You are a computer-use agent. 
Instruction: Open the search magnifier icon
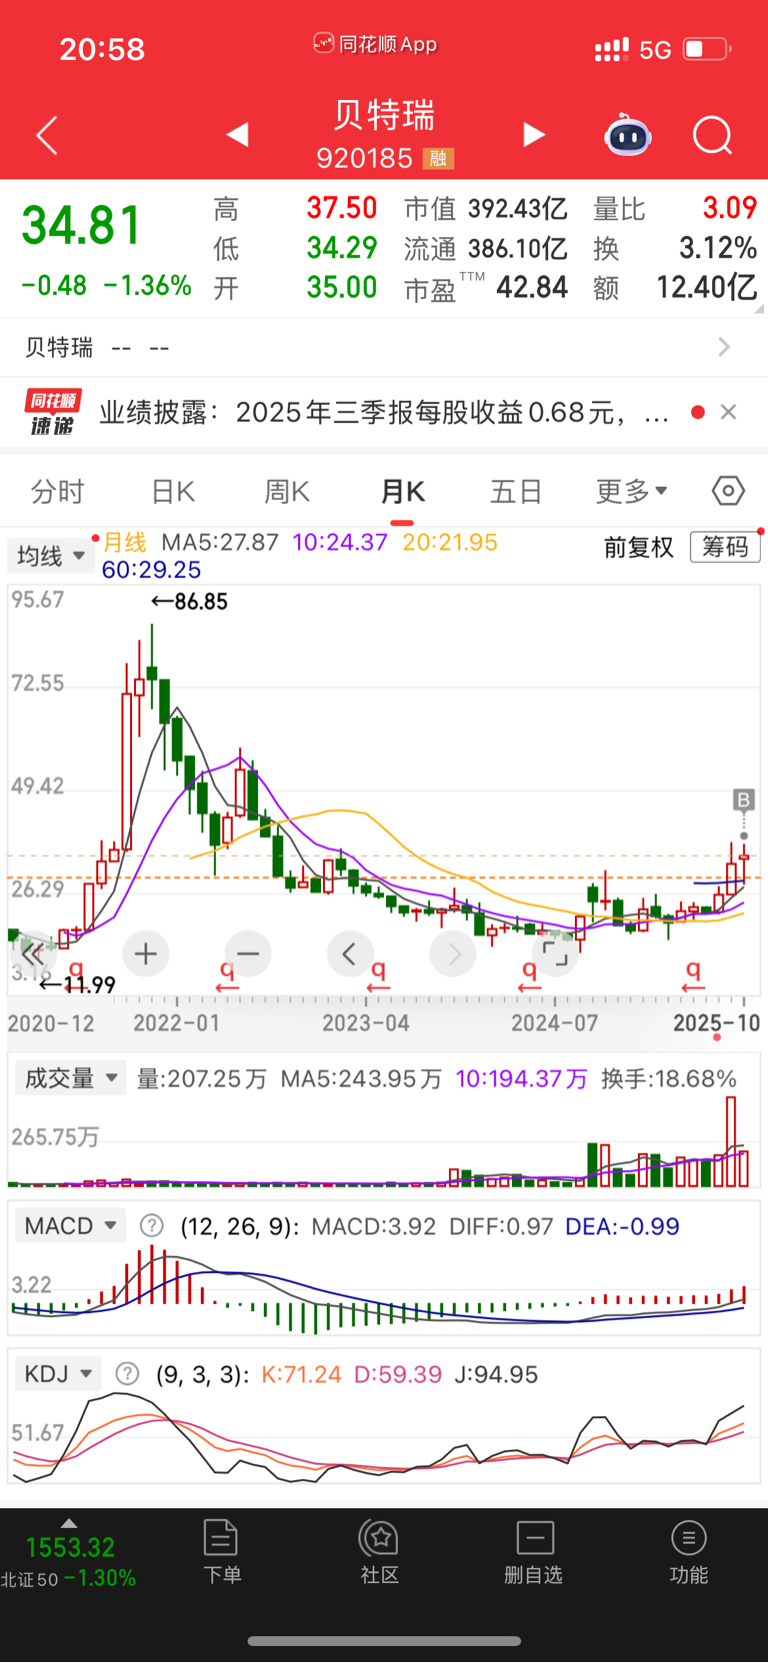click(x=713, y=135)
